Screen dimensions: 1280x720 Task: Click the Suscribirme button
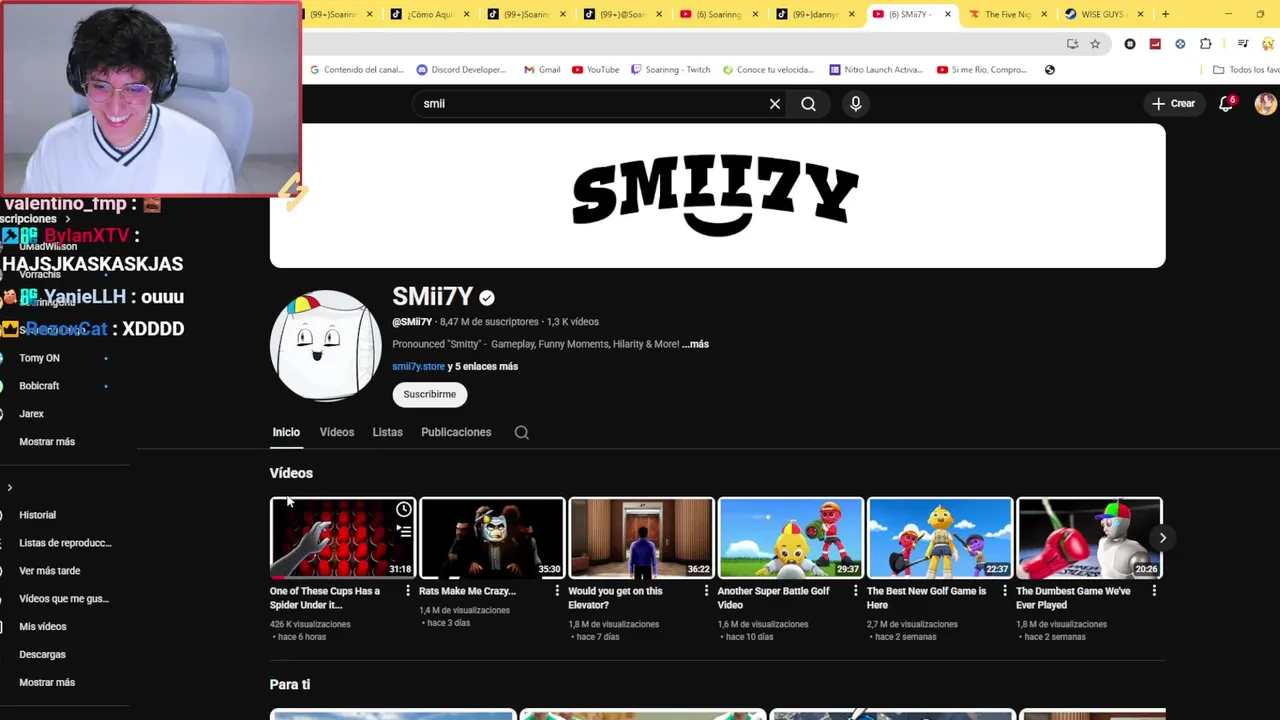430,395
